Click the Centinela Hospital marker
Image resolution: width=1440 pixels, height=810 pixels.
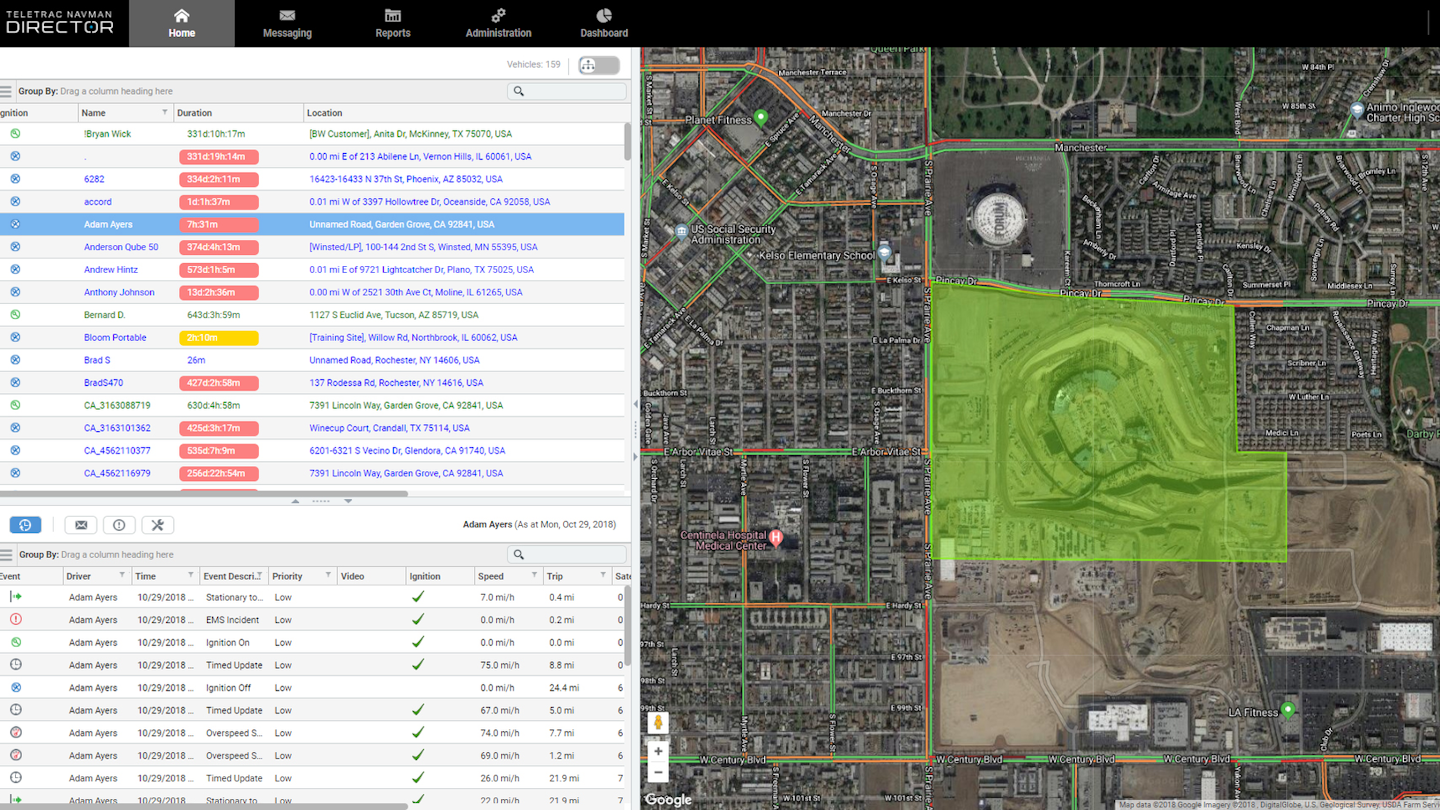pos(776,539)
